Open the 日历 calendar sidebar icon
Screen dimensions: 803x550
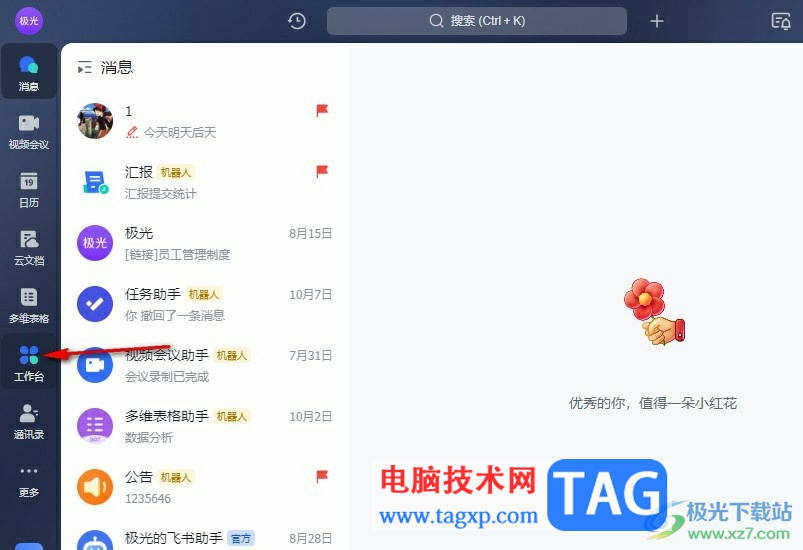[29, 189]
